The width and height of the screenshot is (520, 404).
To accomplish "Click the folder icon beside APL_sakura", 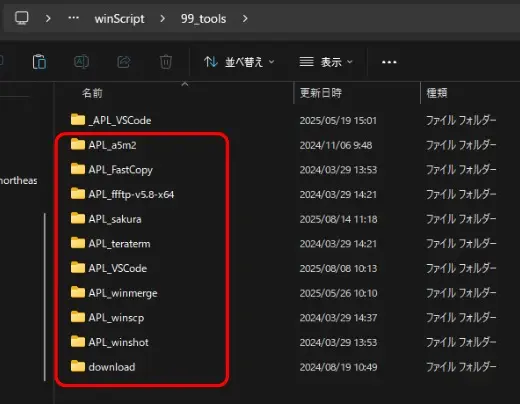I will coord(78,218).
